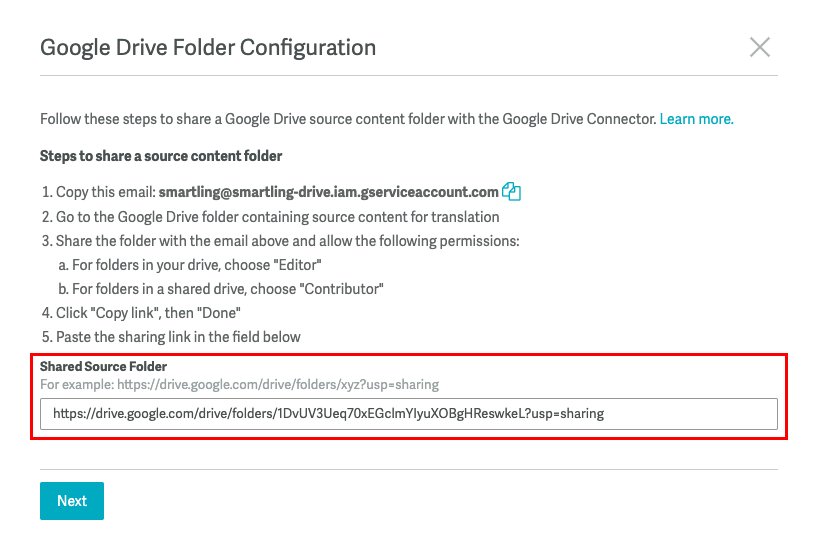Focus the Shared Source Folder URL field
The image size is (817, 540).
pyautogui.click(x=408, y=414)
